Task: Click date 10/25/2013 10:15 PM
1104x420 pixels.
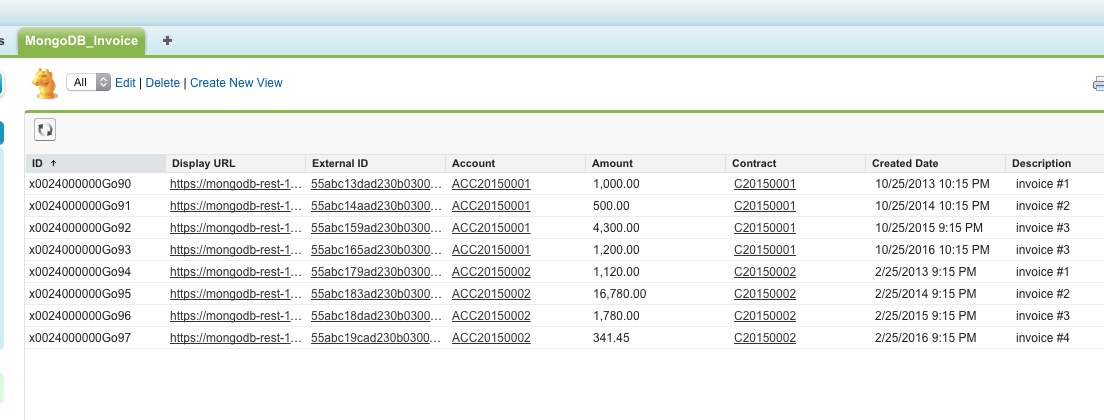Action: 932,184
